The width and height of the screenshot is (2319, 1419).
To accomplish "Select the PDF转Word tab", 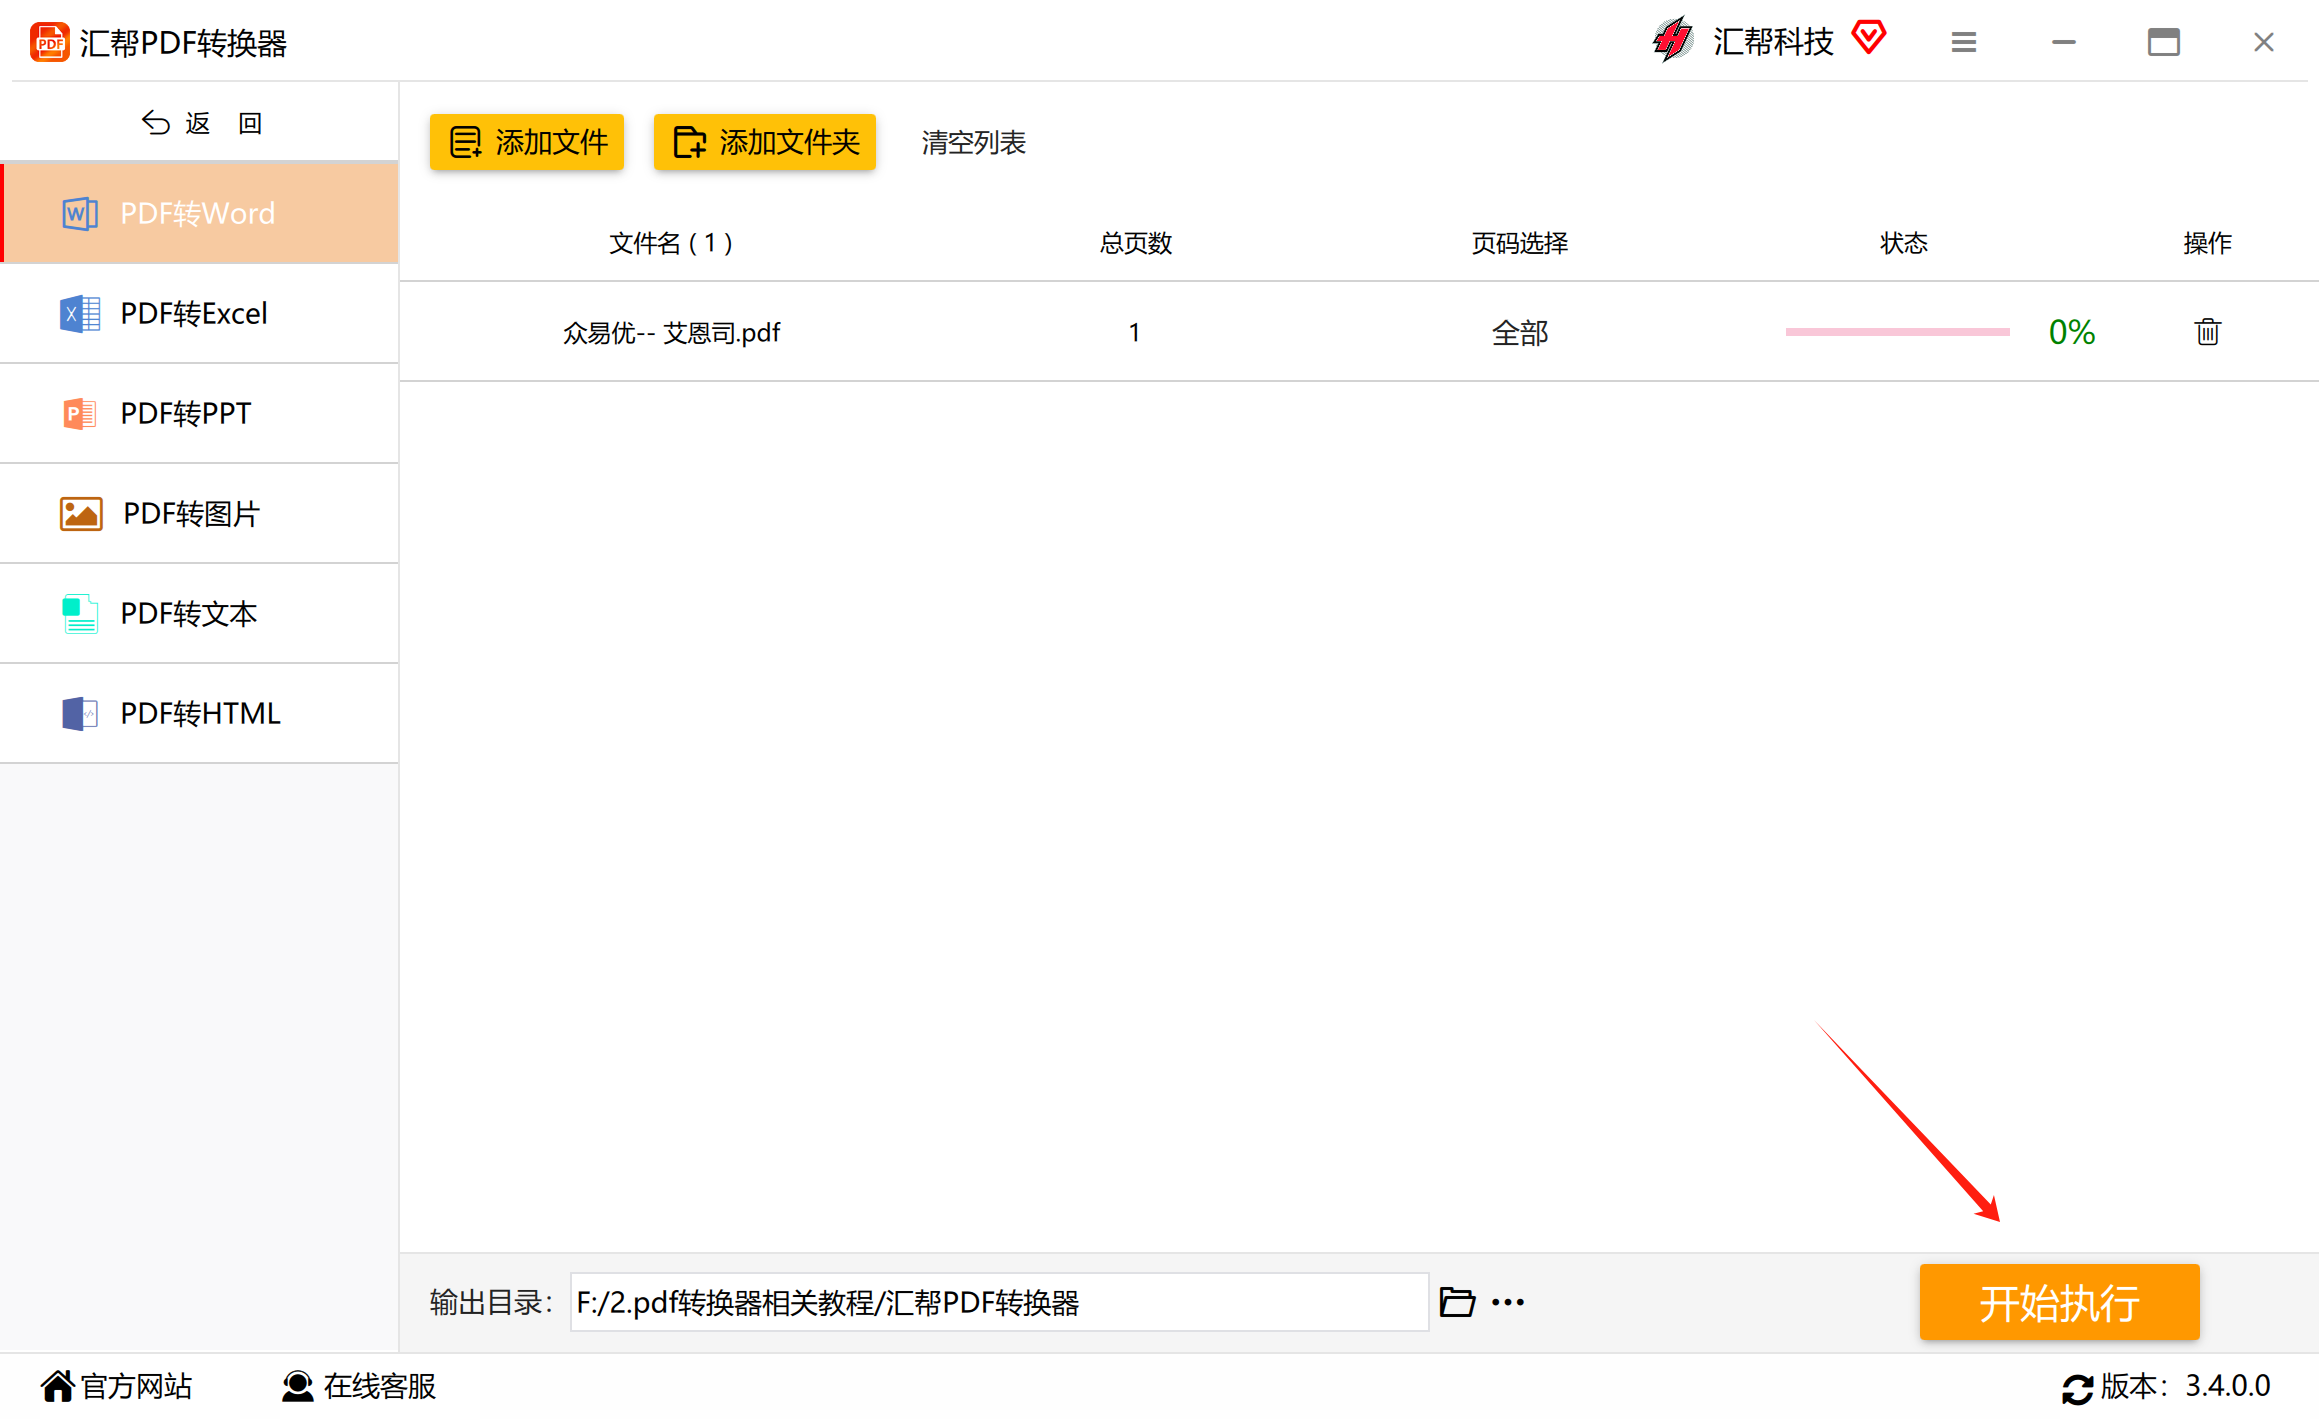I will 200,213.
